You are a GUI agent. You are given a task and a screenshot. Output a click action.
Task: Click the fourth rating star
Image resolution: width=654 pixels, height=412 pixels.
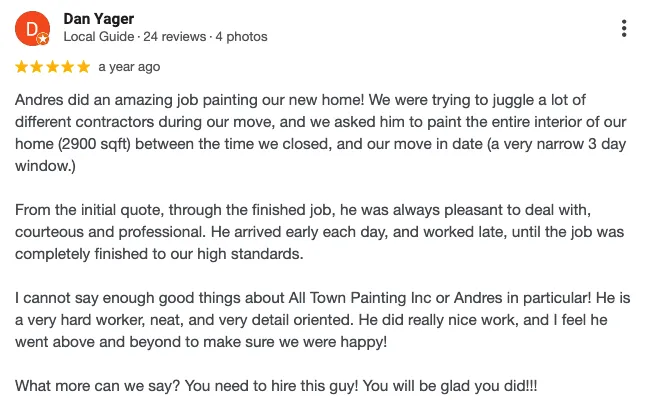[68, 67]
